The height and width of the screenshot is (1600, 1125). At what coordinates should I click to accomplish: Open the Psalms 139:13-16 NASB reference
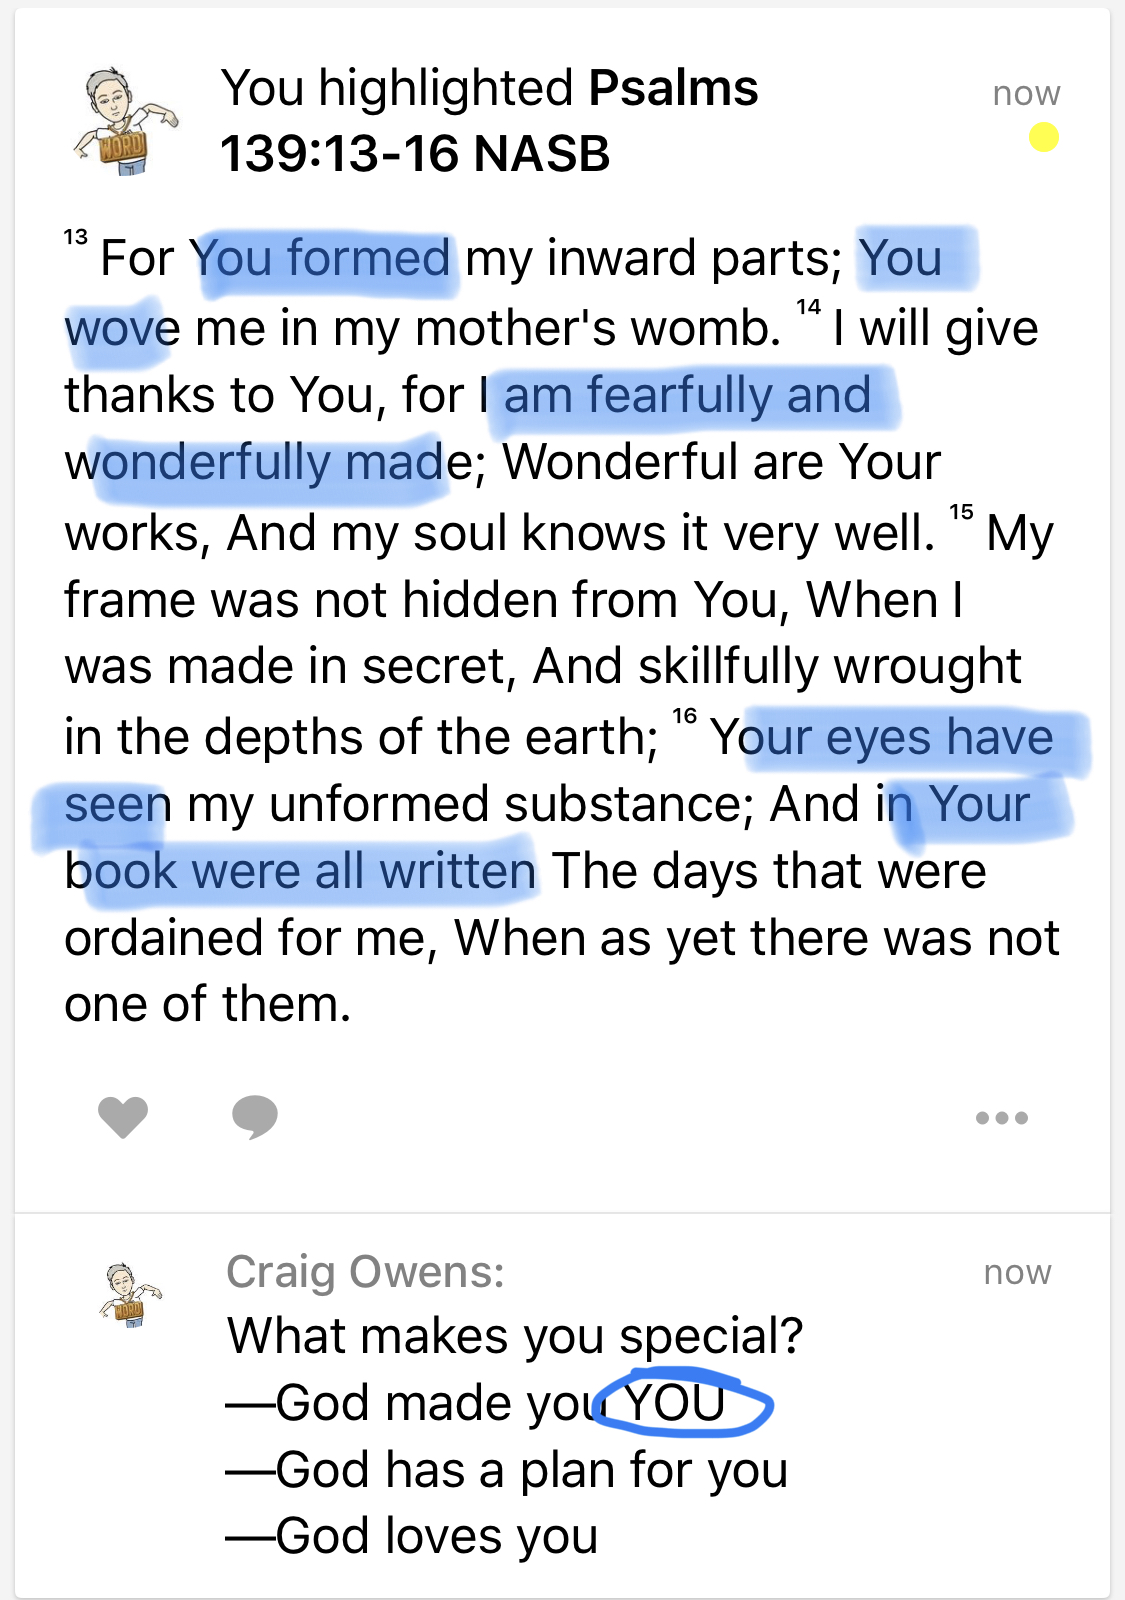point(488,121)
